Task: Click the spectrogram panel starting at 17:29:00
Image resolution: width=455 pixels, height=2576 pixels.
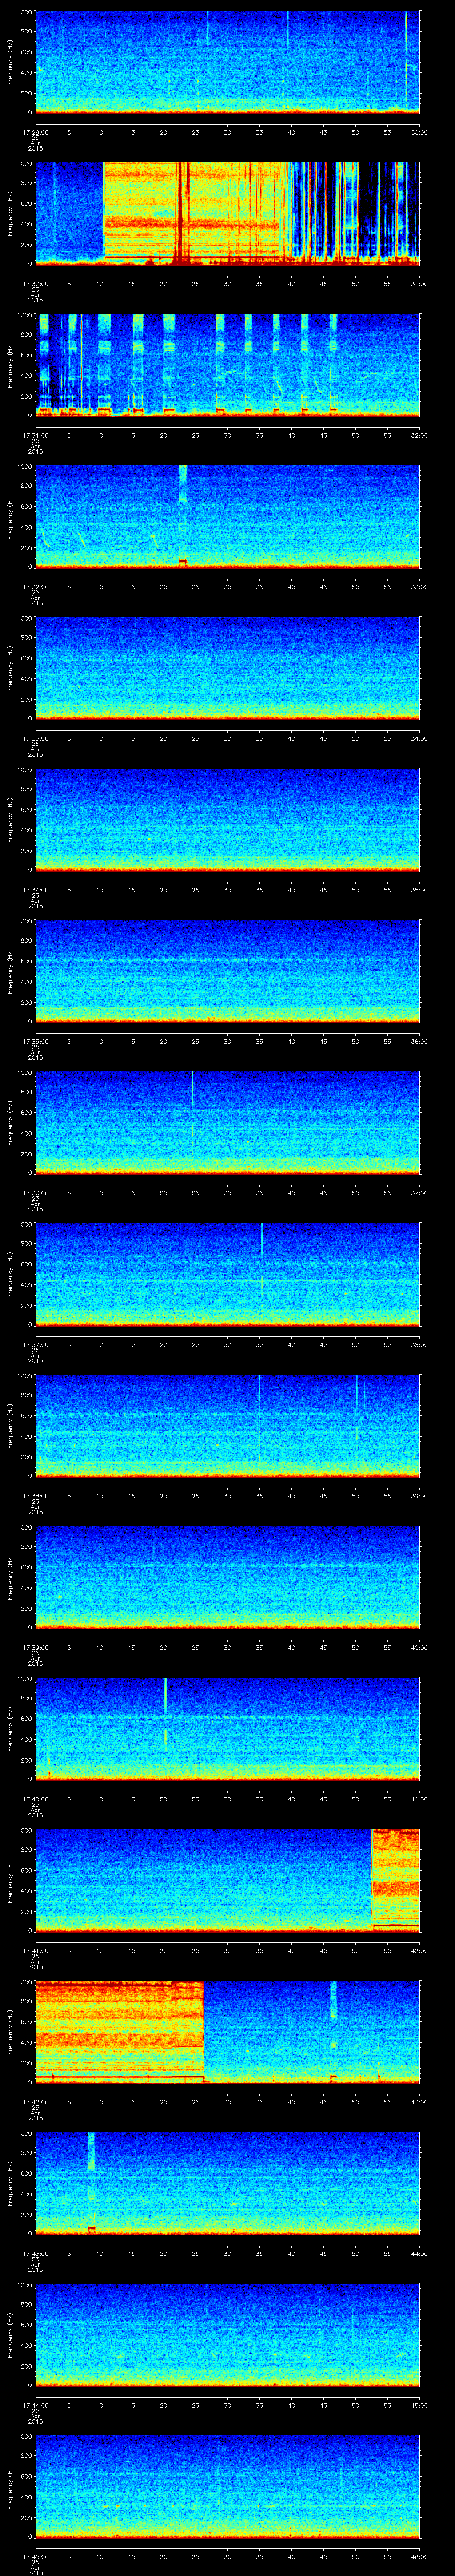Action: [228, 63]
